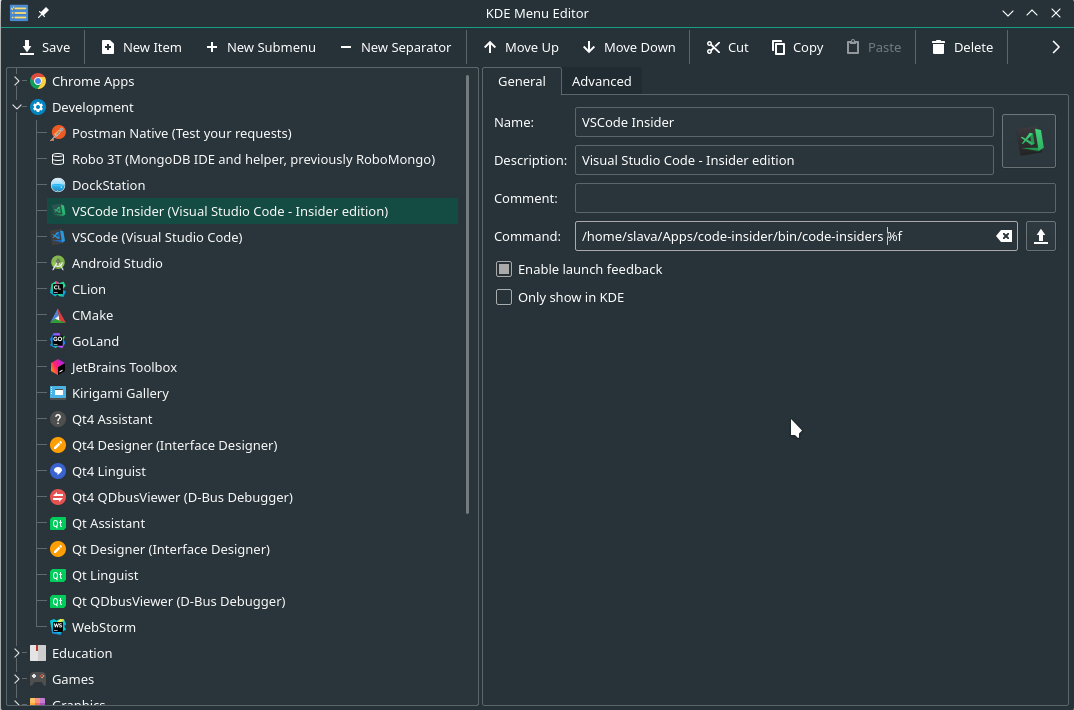Clear the Command field using the clear icon
Viewport: 1074px width, 710px height.
click(x=1004, y=236)
